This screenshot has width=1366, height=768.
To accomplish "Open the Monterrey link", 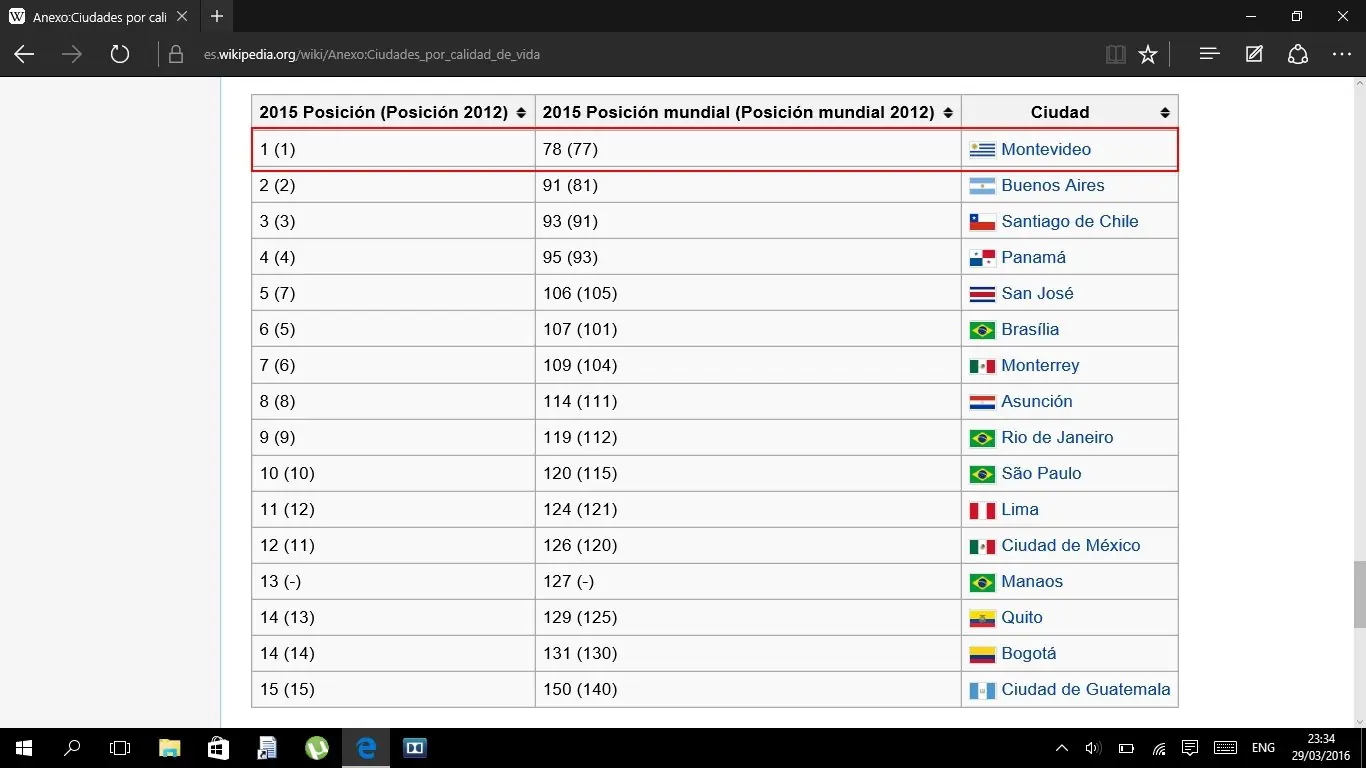I will [1040, 365].
